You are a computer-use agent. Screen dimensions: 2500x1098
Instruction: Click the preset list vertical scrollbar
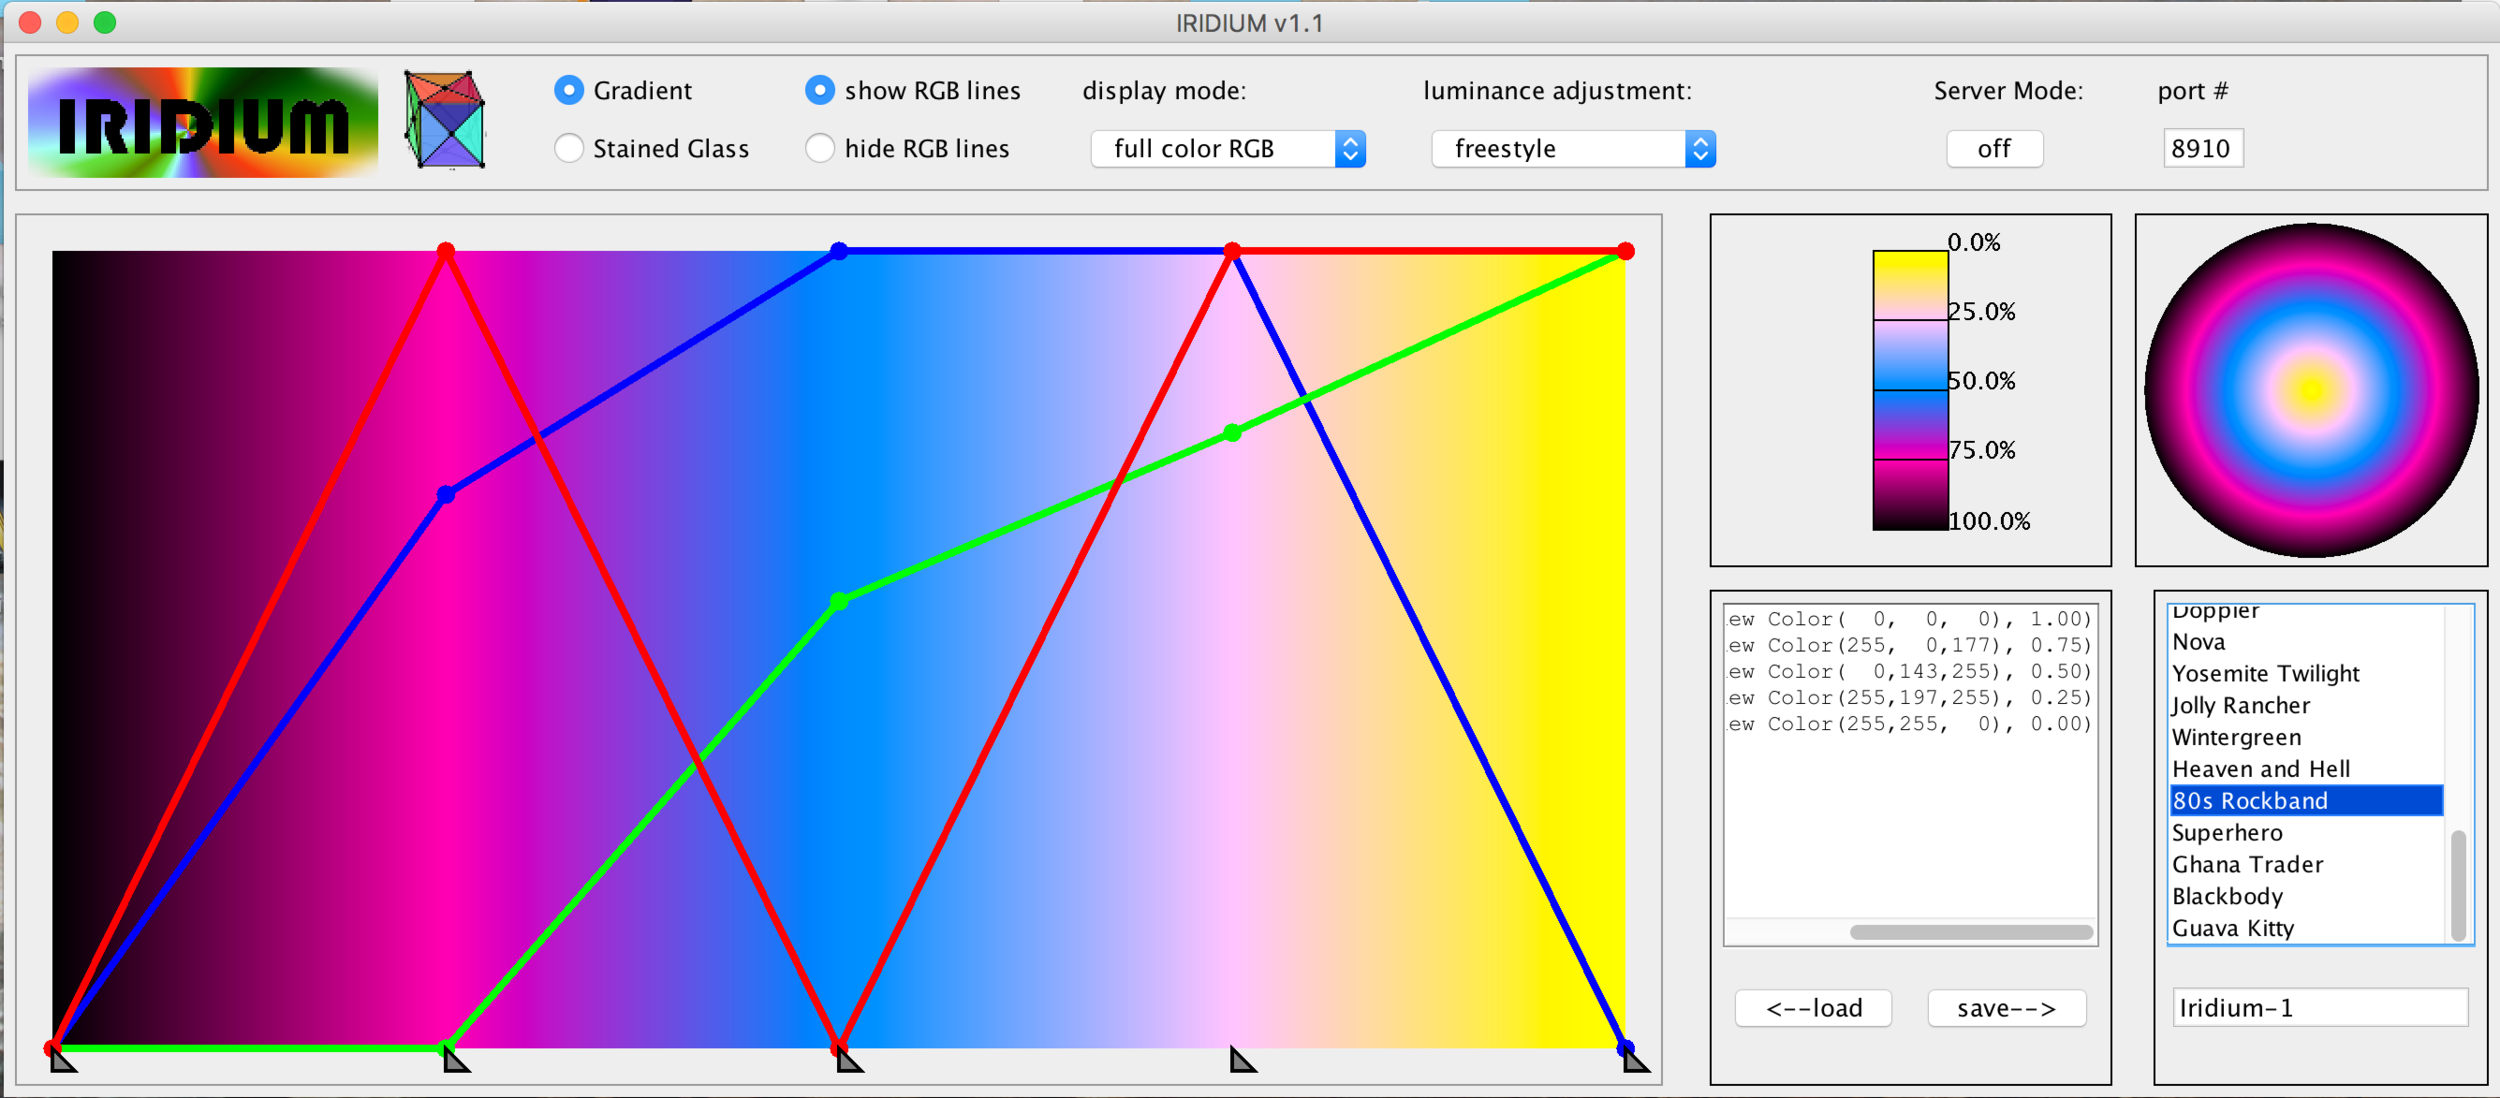pos(2459,885)
